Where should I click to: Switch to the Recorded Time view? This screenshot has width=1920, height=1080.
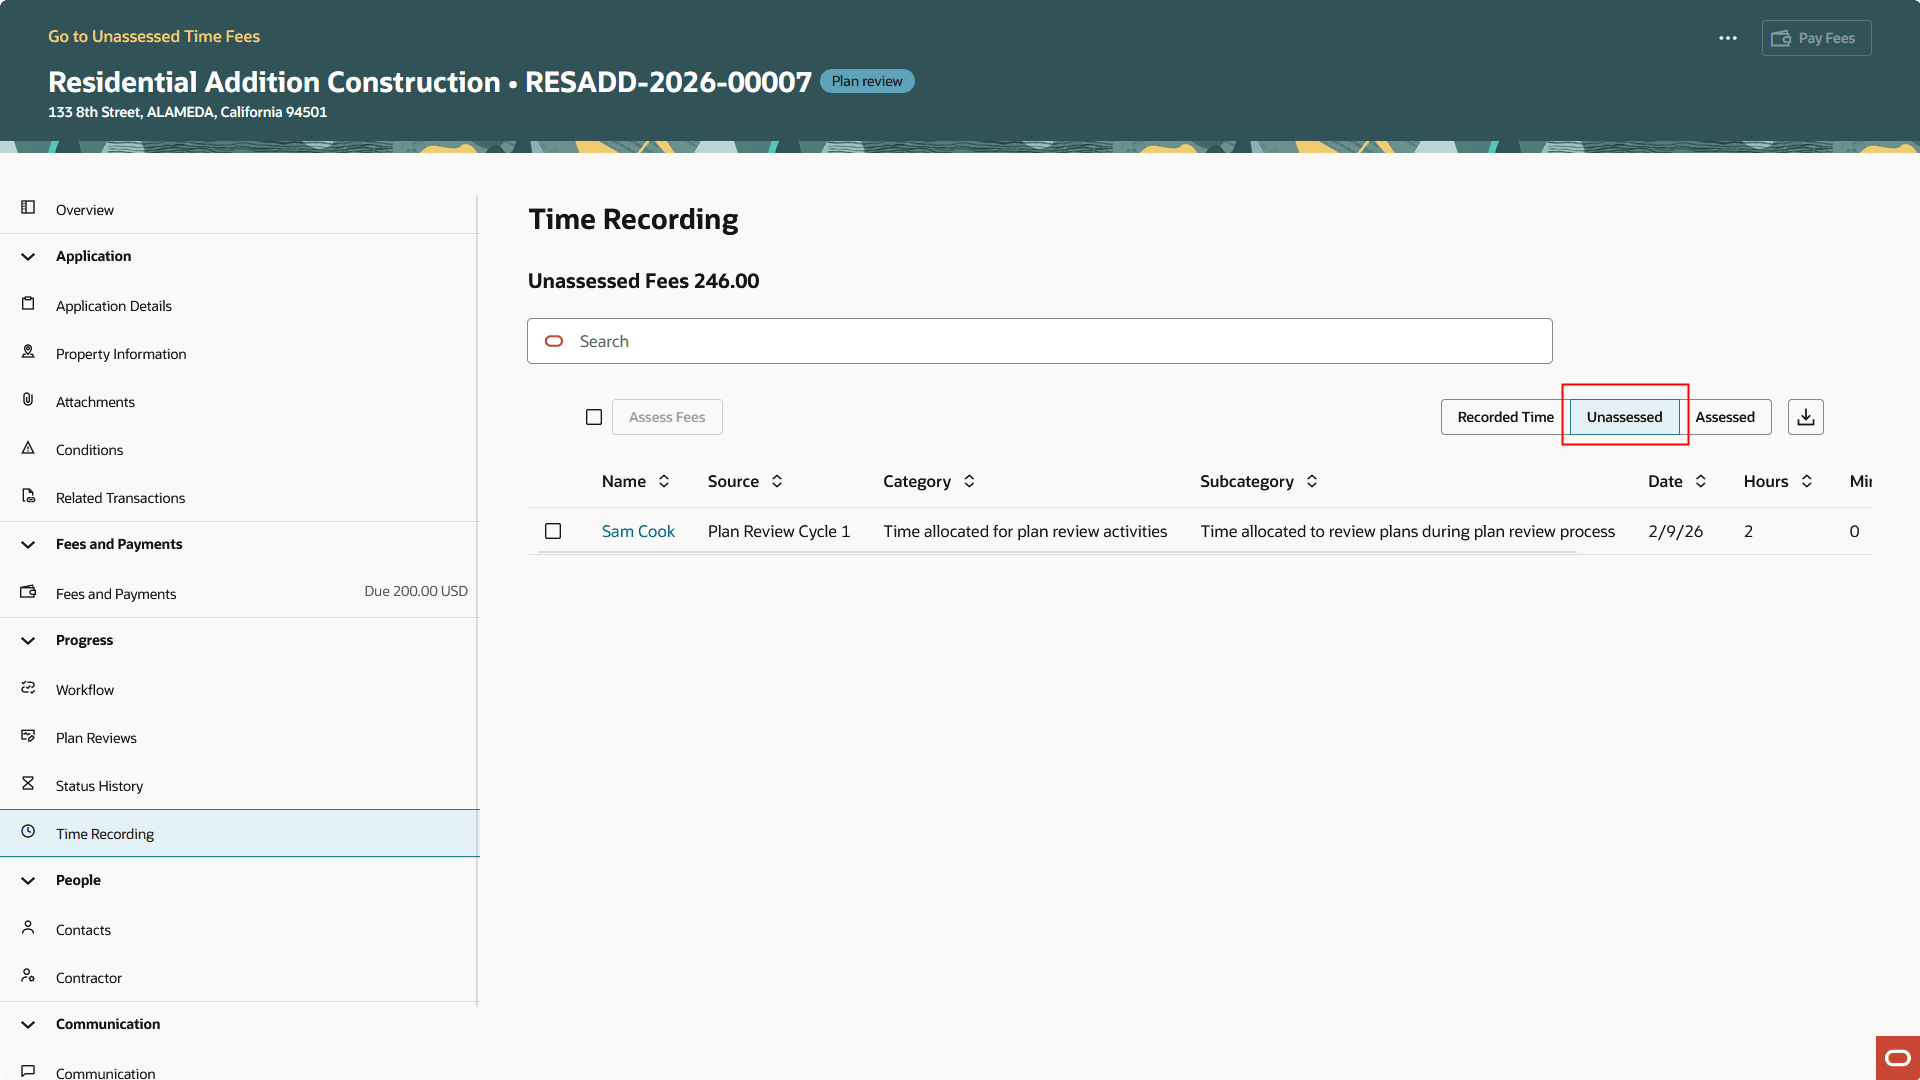point(1505,417)
